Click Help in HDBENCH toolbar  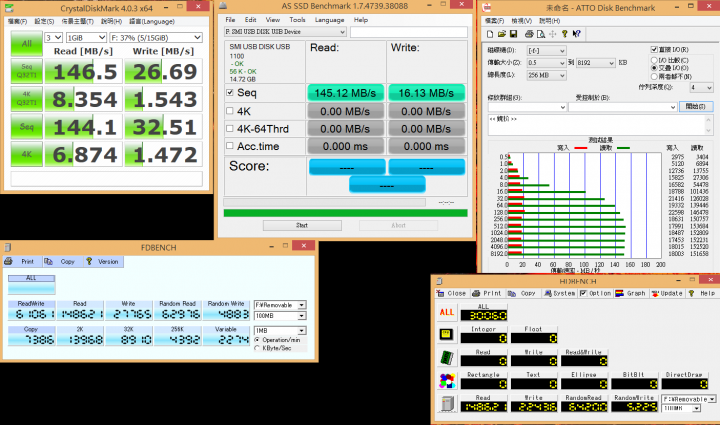(x=703, y=293)
